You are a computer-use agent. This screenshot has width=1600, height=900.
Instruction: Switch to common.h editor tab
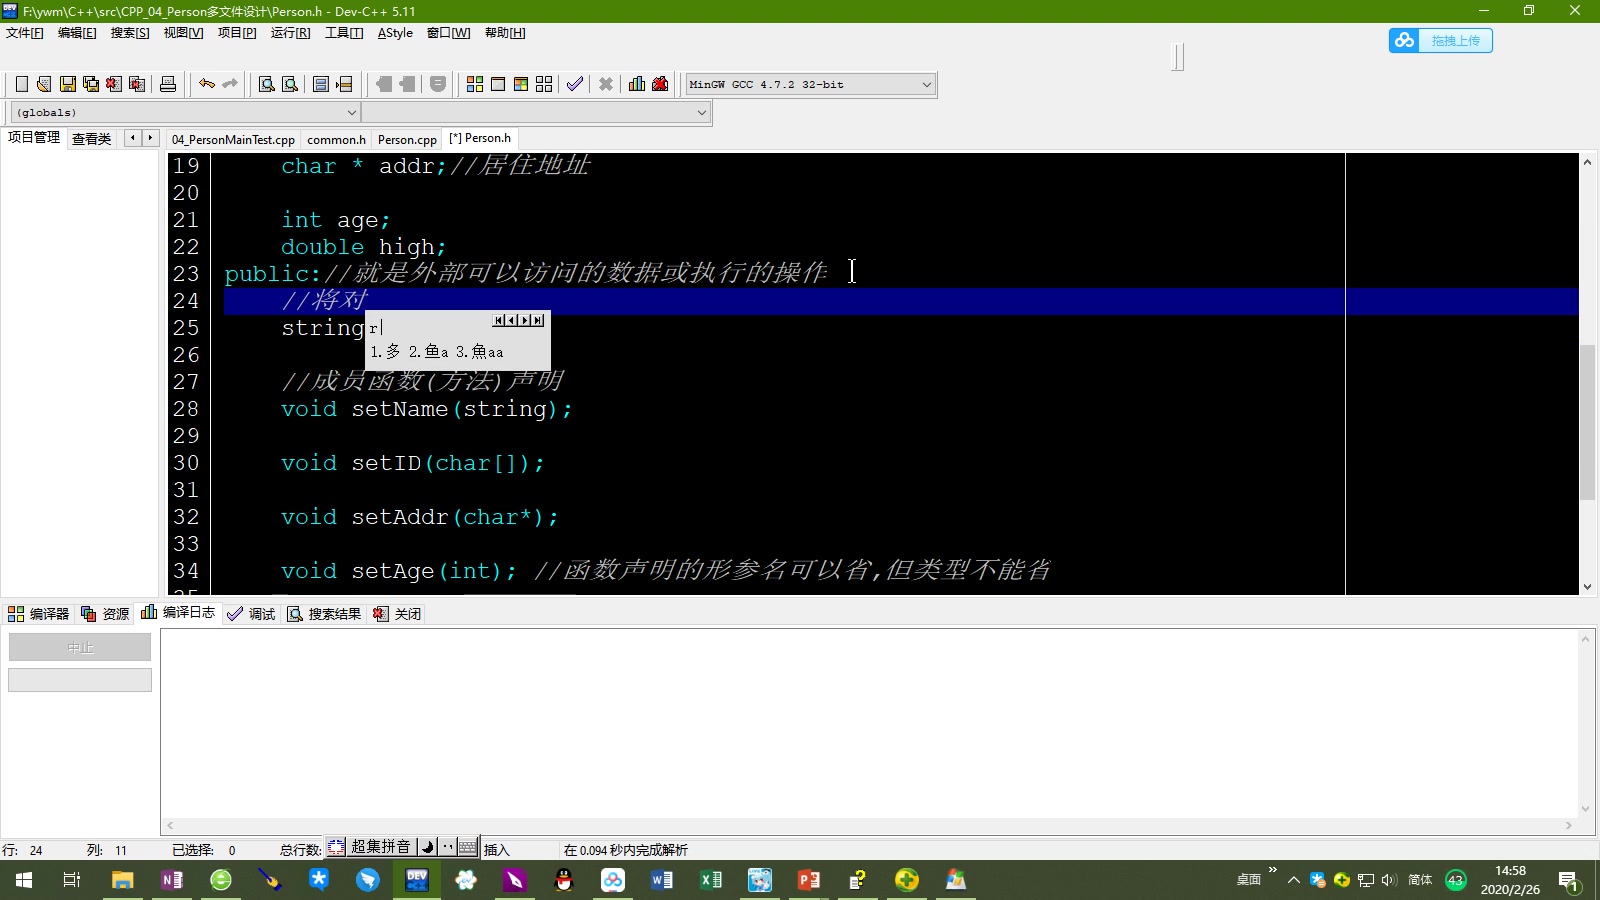tap(336, 140)
